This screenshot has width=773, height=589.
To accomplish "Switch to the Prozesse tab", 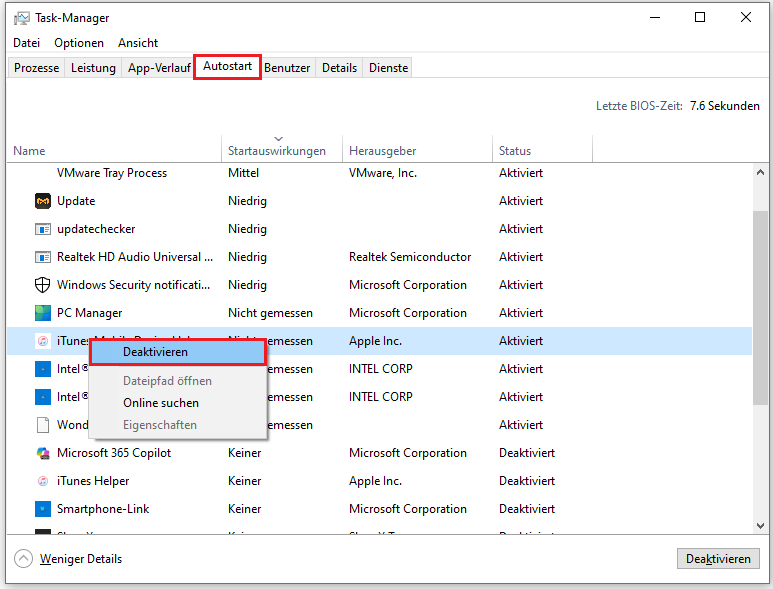I will tap(36, 68).
